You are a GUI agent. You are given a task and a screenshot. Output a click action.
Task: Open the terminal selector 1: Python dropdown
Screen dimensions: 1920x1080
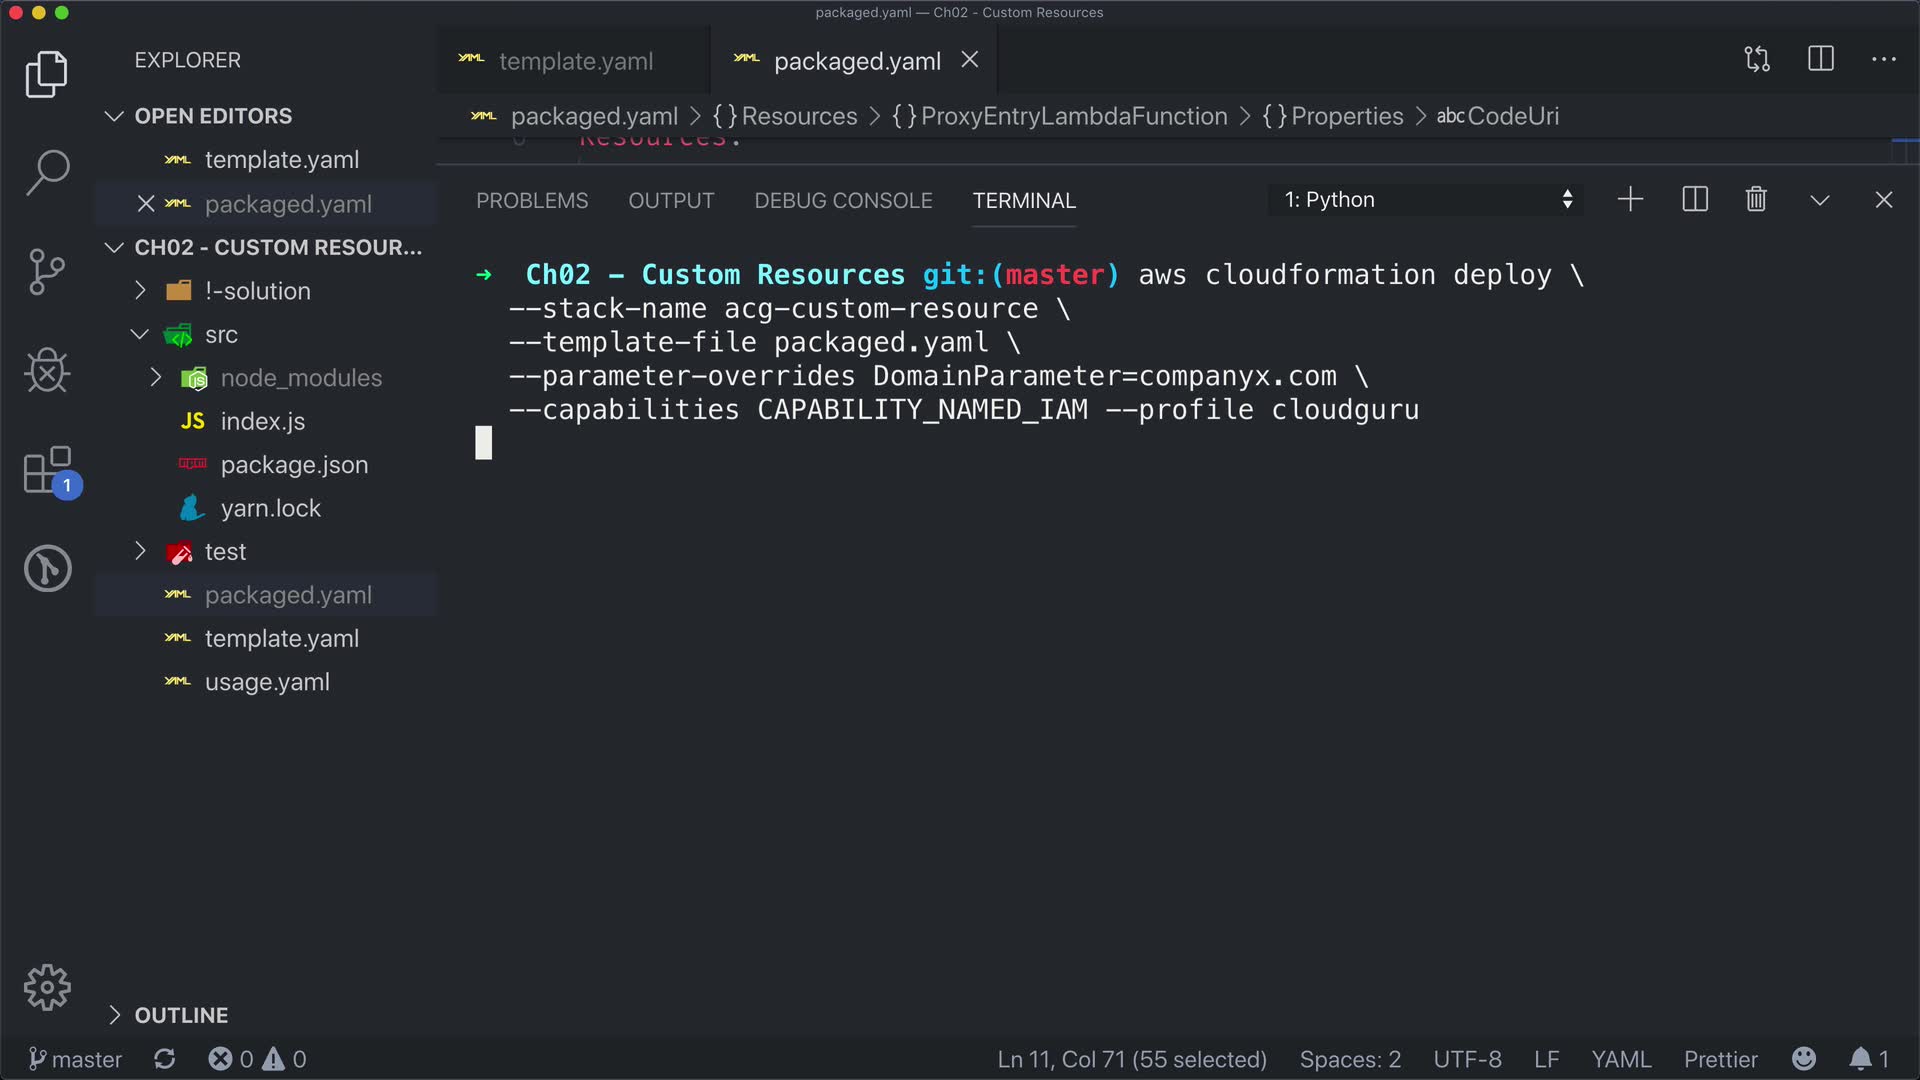click(1427, 200)
